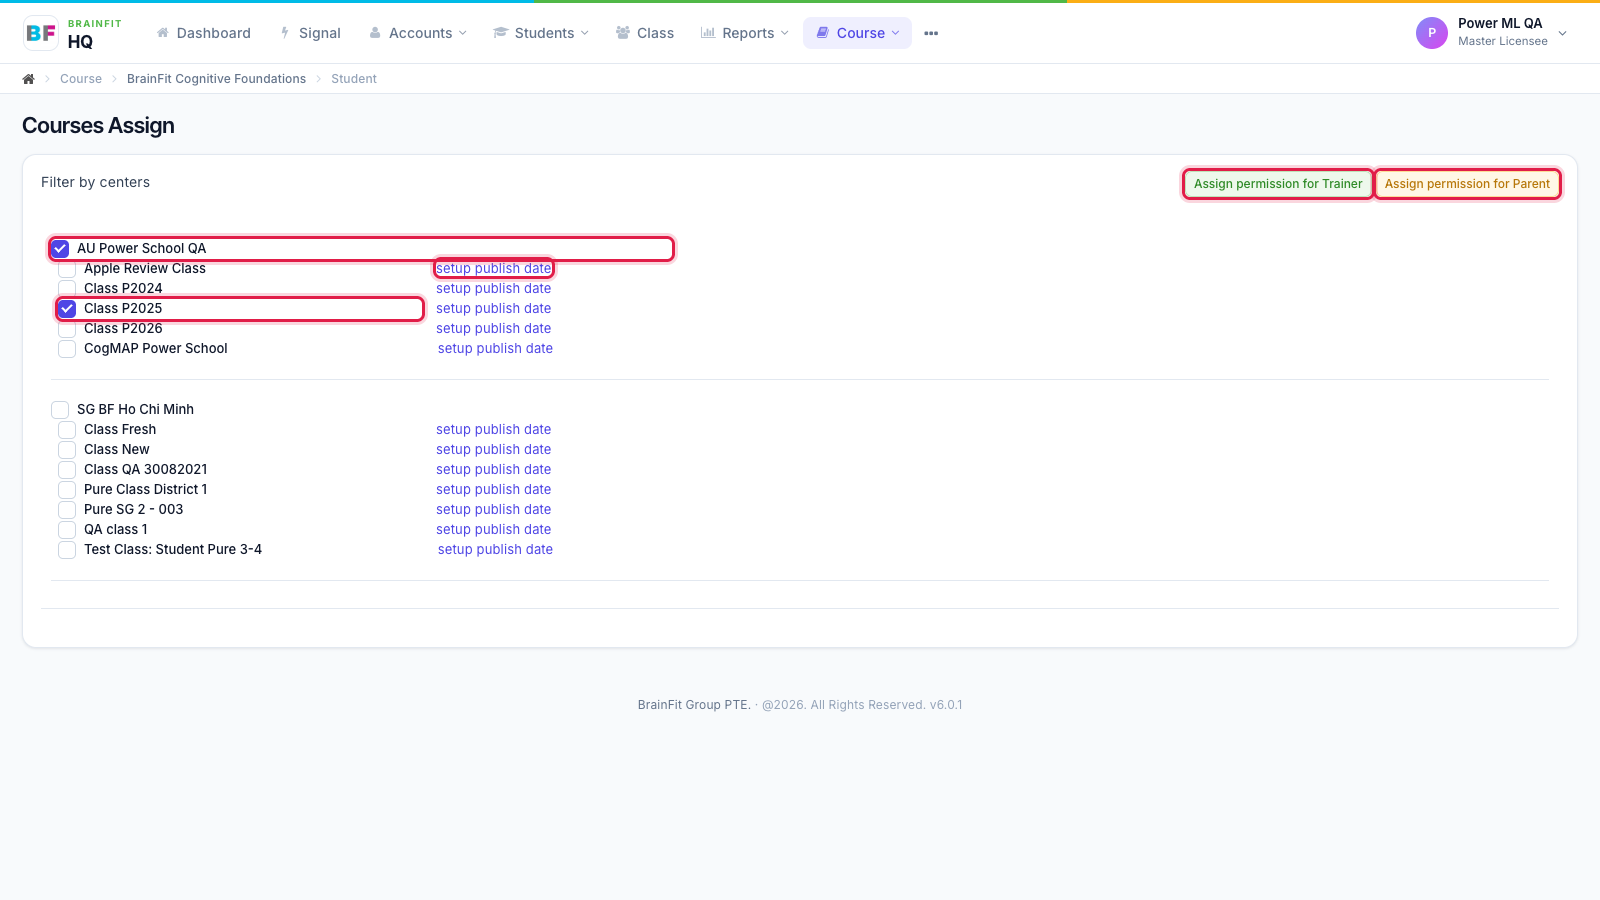The image size is (1600, 900).
Task: Uncheck the Class P2025 checkbox
Action: click(x=67, y=309)
